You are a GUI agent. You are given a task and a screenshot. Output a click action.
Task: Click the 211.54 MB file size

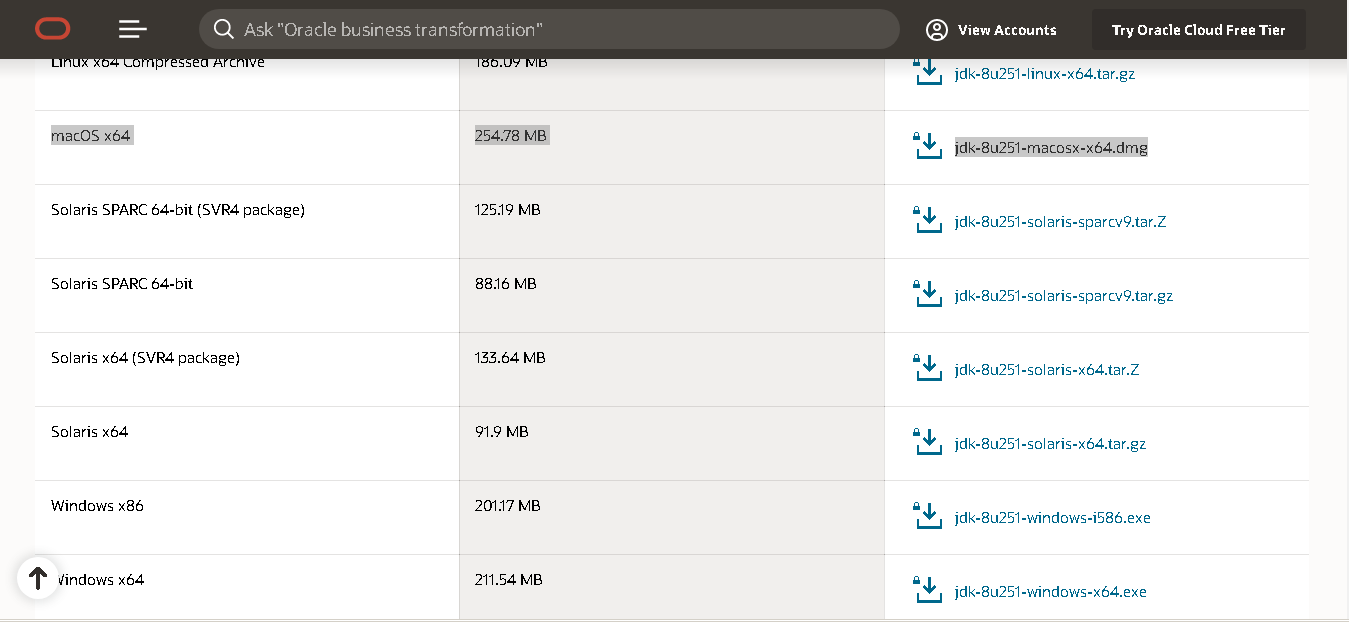(509, 580)
